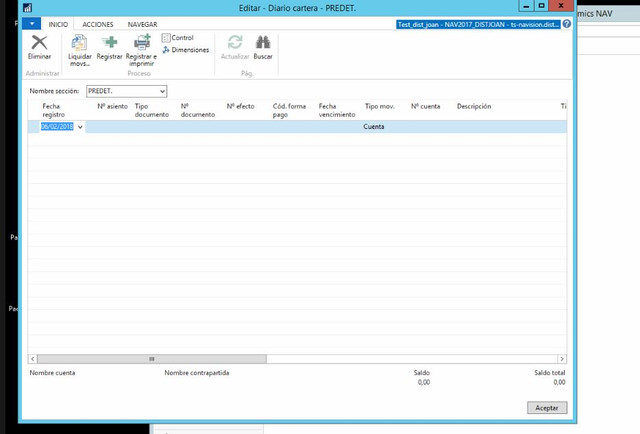
Task: Click the Nº cuenta column header
Action: (x=426, y=107)
